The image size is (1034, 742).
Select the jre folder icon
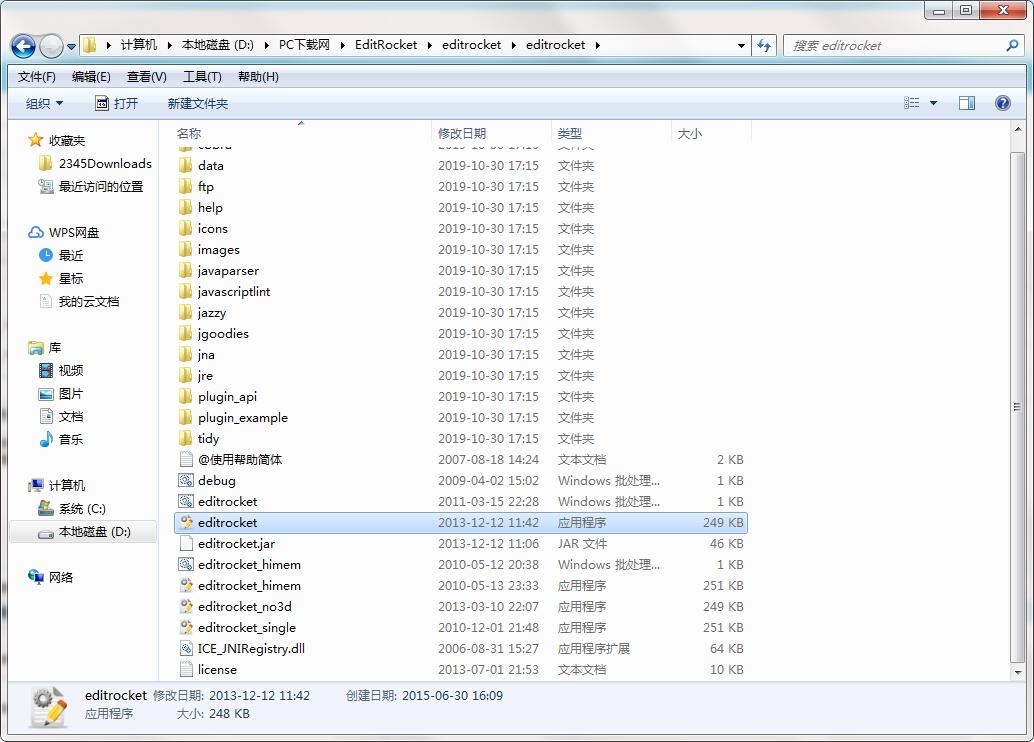coord(186,375)
